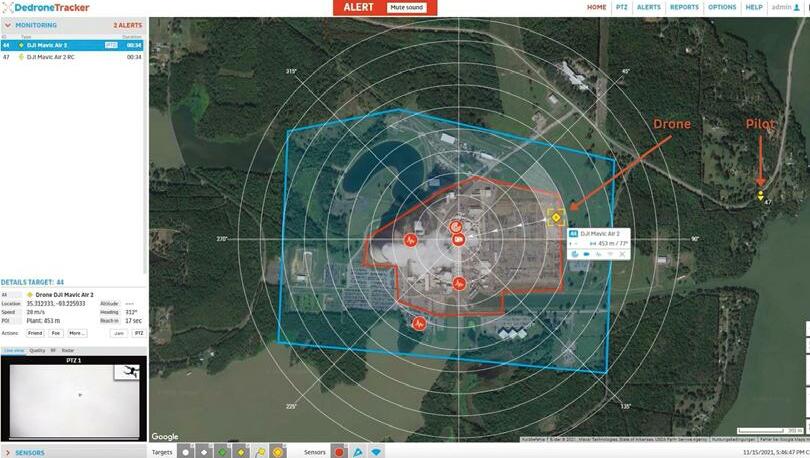810x458 pixels.
Task: Click the red PTZ camera sensor icon
Action: coord(459,240)
